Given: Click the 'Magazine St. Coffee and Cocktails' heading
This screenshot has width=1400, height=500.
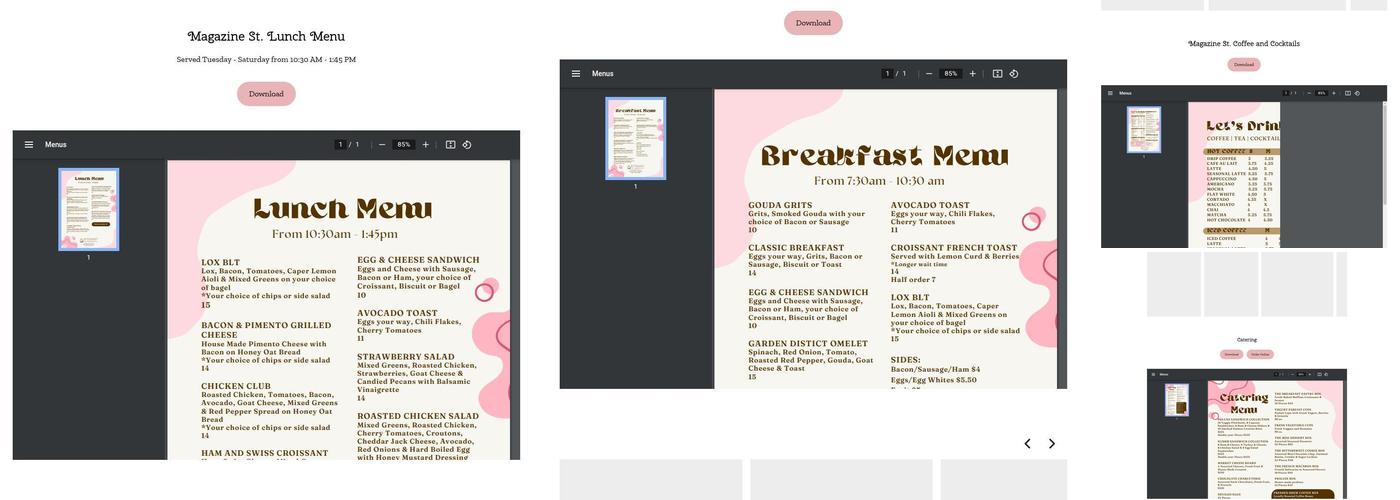Looking at the screenshot, I should point(1244,44).
